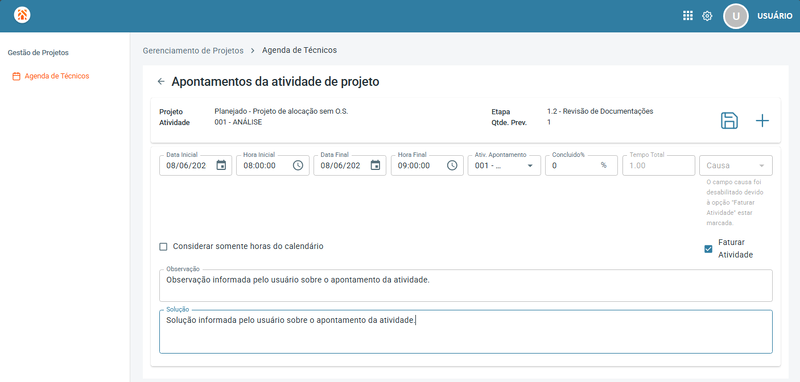800x382 pixels.
Task: Toggle Considerar somente horas do calendário checkbox
Action: [163, 247]
